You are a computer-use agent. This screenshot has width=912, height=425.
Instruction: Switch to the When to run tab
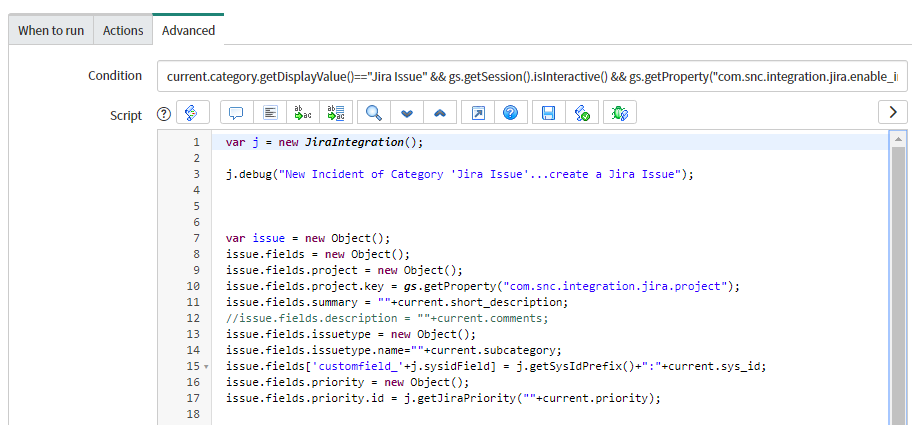51,30
